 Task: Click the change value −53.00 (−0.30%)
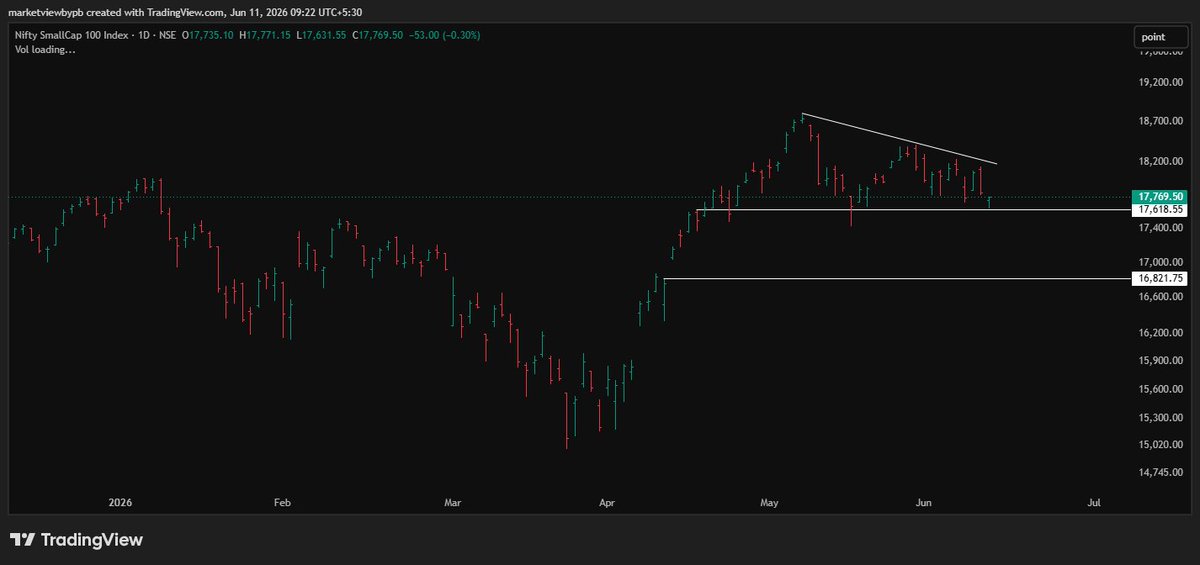[446, 35]
